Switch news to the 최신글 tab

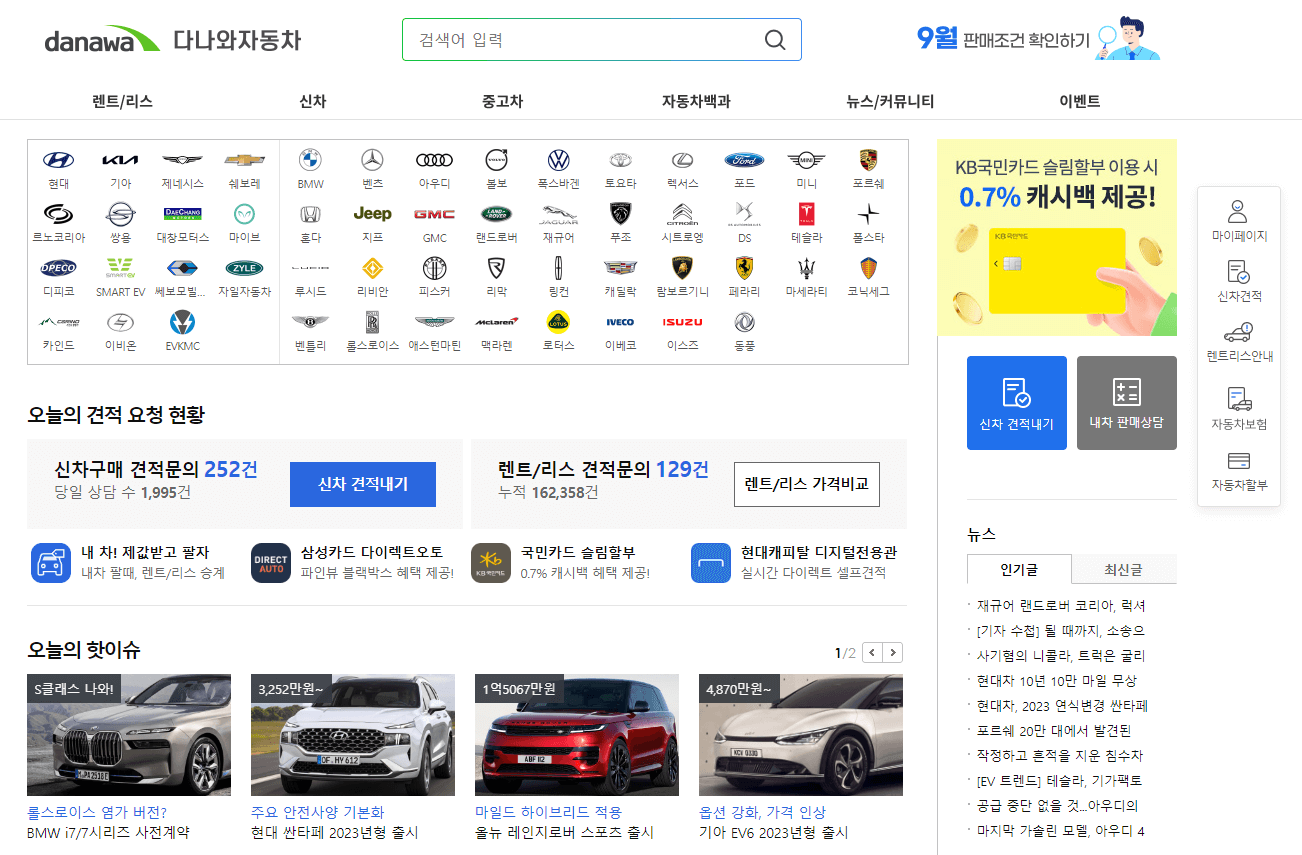point(1124,569)
